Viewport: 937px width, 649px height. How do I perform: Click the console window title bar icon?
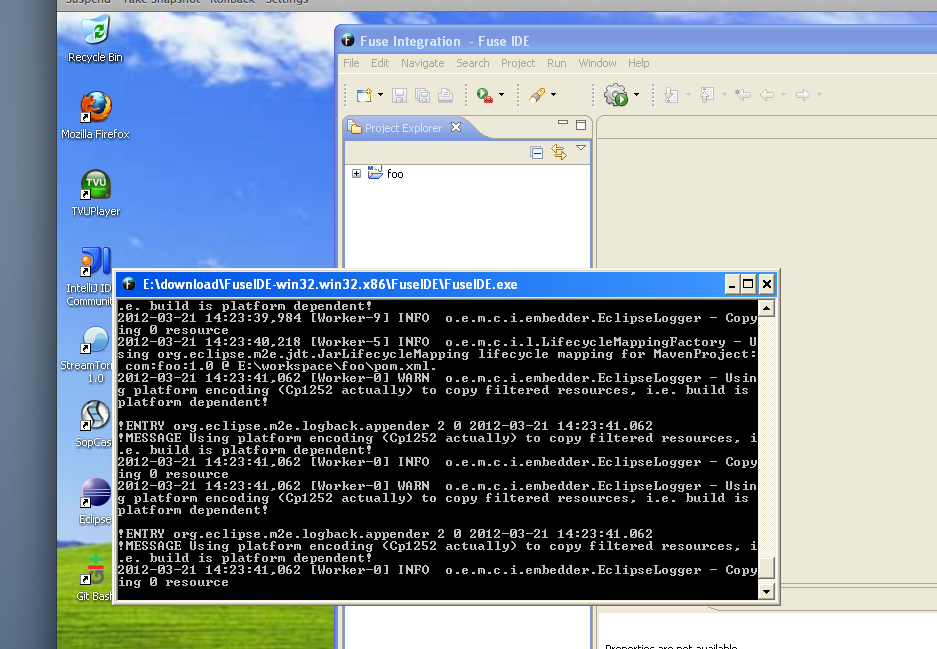(x=128, y=284)
